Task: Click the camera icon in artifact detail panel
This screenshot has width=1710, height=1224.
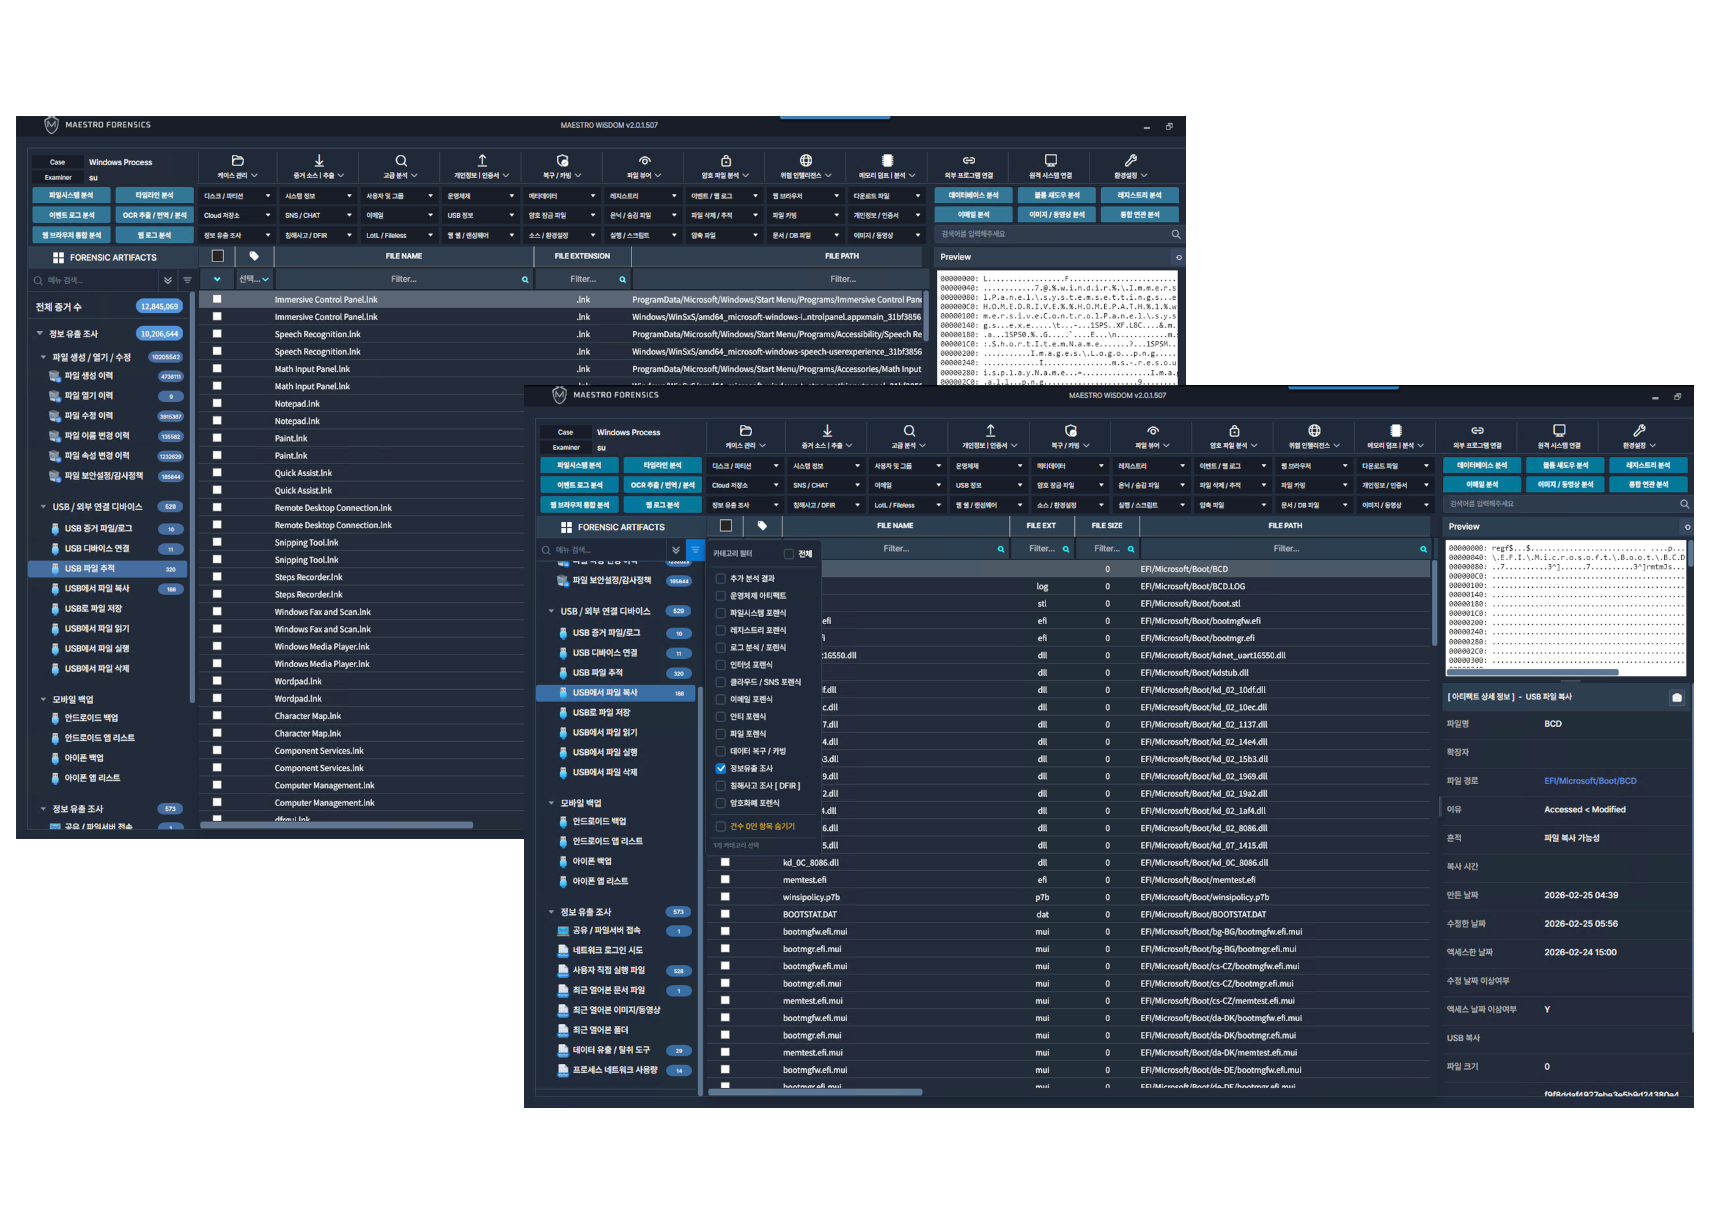Action: 1677,697
